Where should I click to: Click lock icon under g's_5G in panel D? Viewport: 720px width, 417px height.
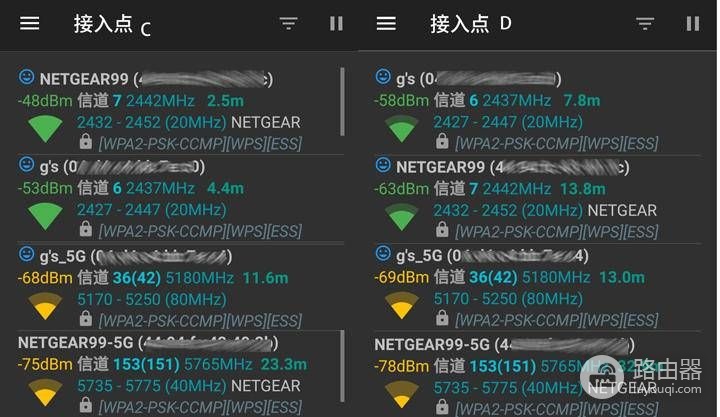442,317
